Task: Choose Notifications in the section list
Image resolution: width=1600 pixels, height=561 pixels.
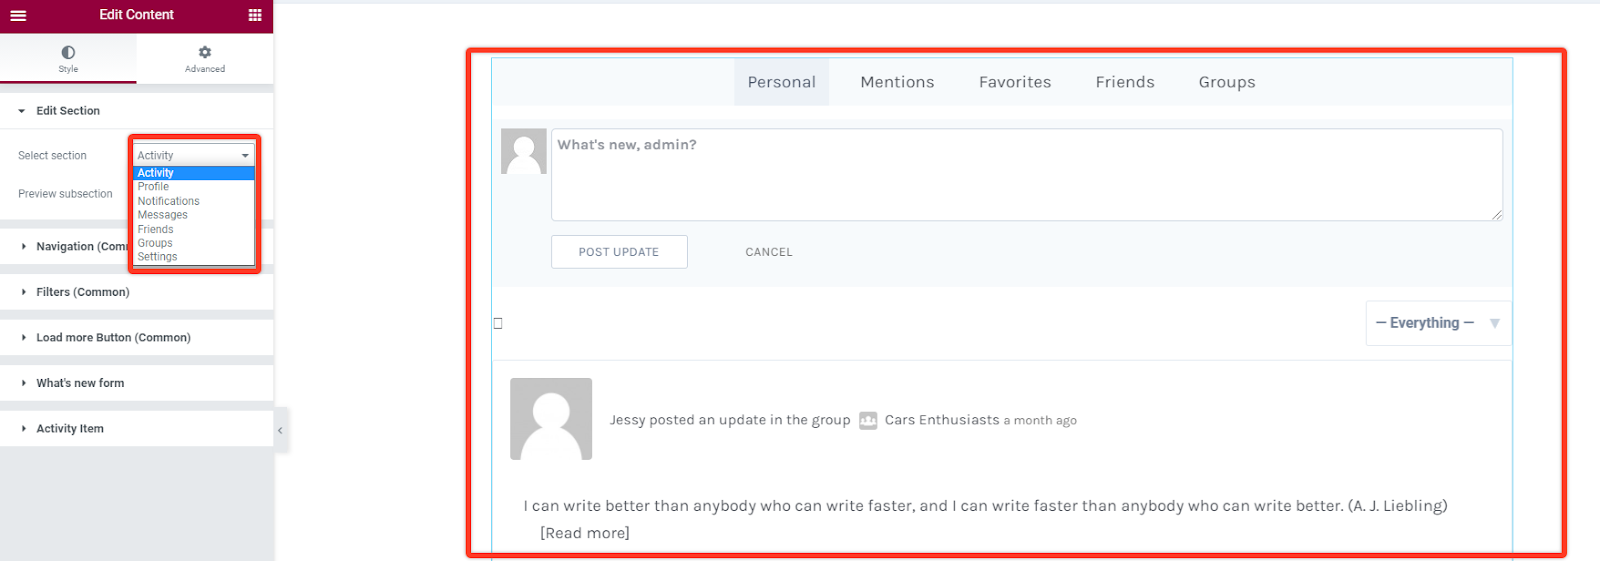Action: pyautogui.click(x=194, y=201)
